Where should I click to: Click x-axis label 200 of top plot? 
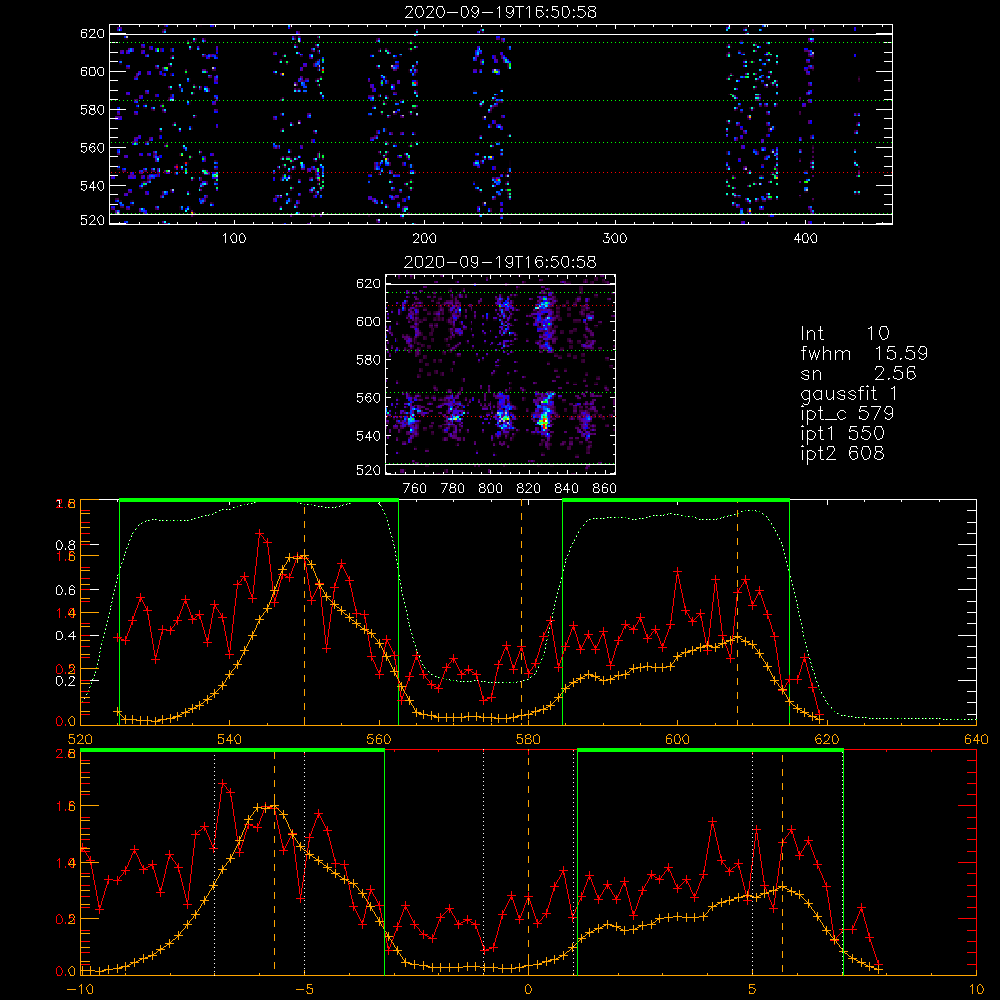pos(424,239)
